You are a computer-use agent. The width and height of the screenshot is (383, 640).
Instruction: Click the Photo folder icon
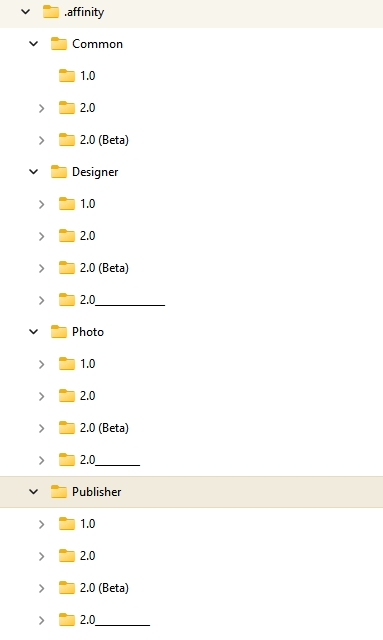(x=59, y=332)
